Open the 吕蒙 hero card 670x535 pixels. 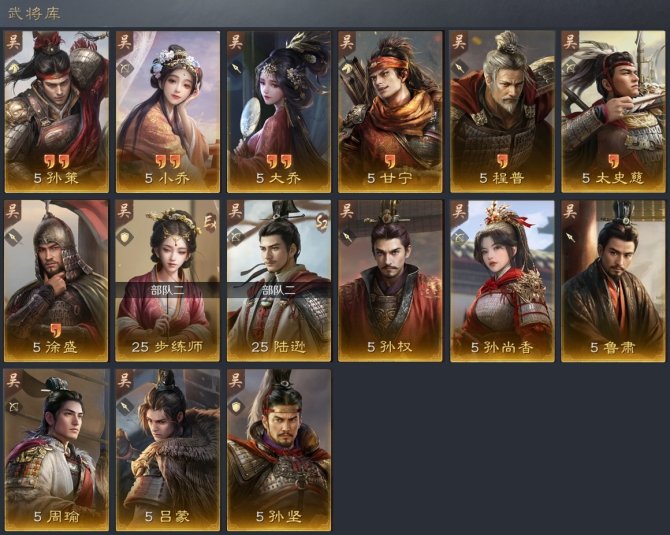168,450
